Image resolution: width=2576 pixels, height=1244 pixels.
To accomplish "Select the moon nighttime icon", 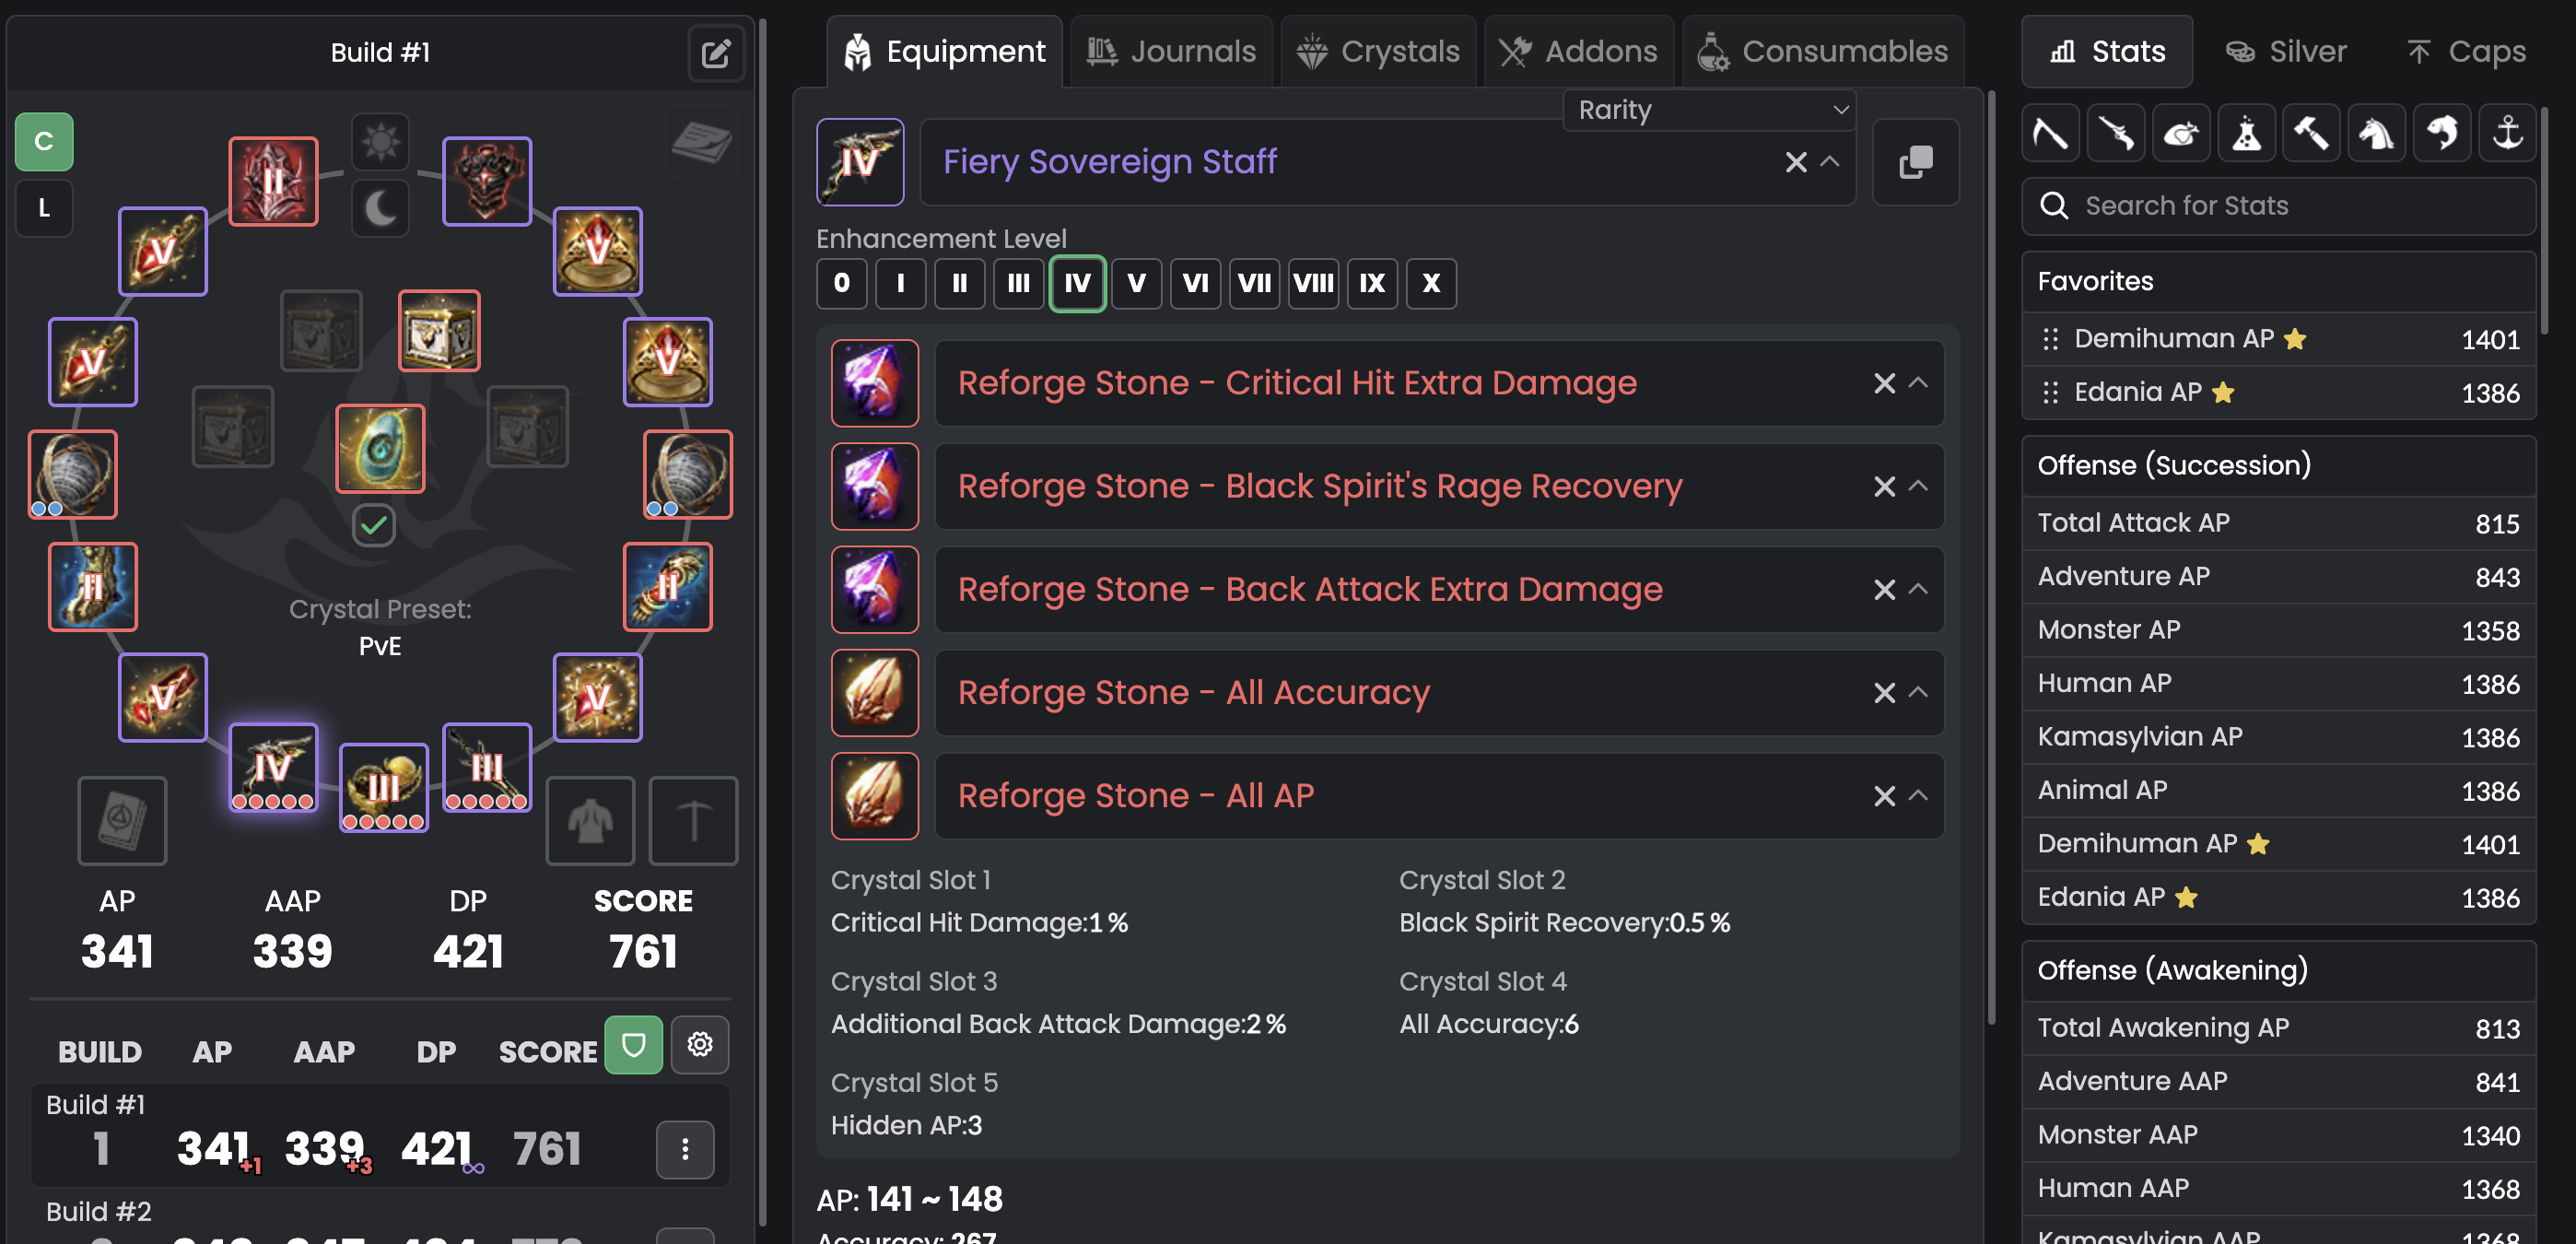I will click(380, 209).
